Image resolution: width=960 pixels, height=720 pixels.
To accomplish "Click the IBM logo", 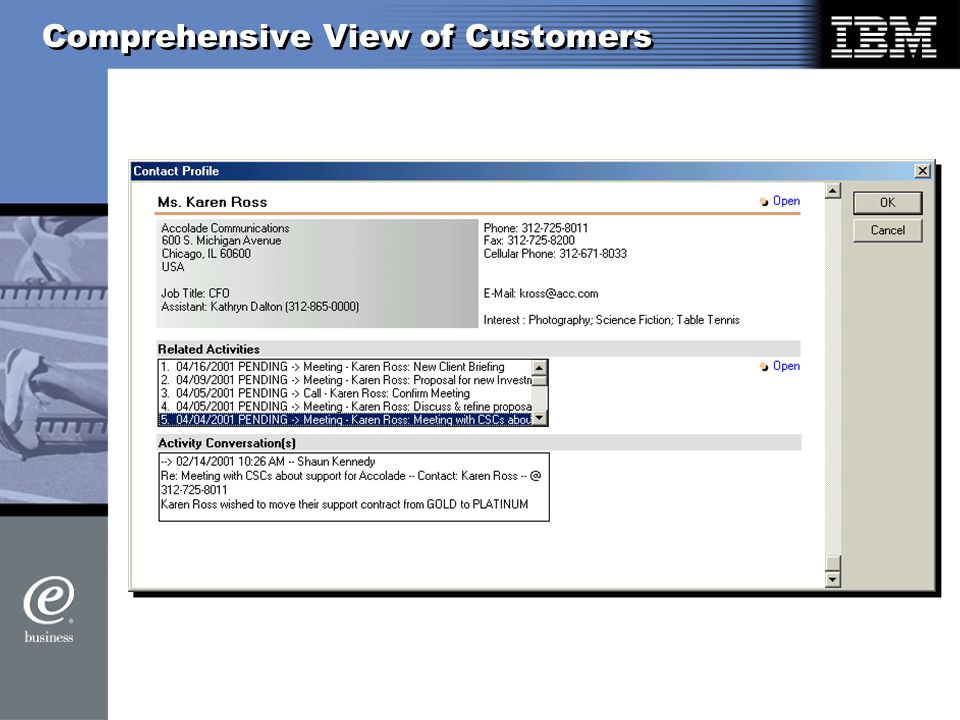I will (883, 37).
